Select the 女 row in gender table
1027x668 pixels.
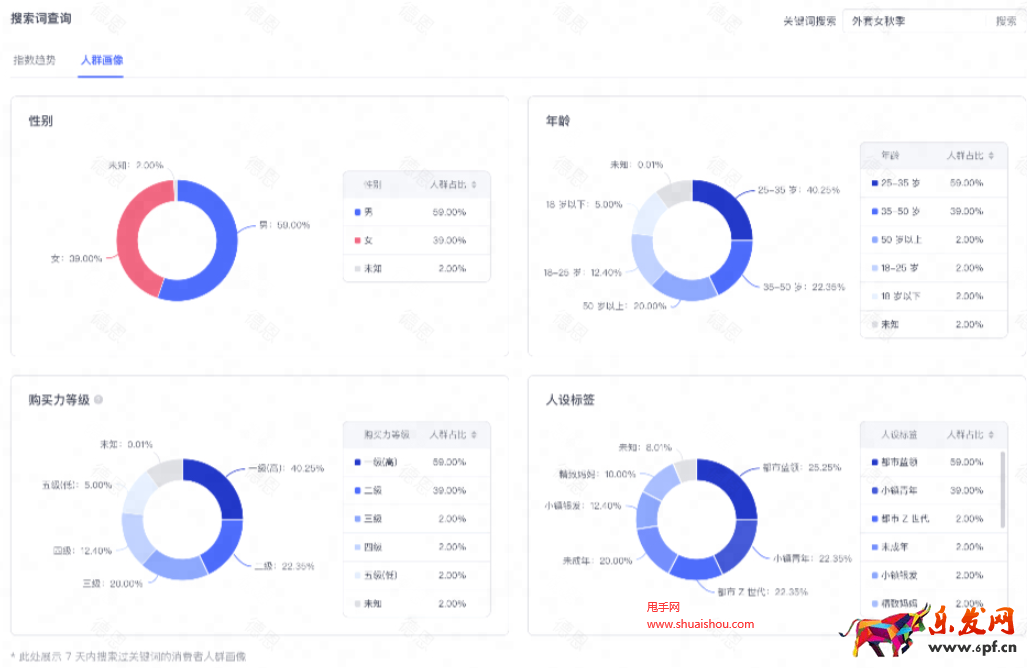coord(417,240)
